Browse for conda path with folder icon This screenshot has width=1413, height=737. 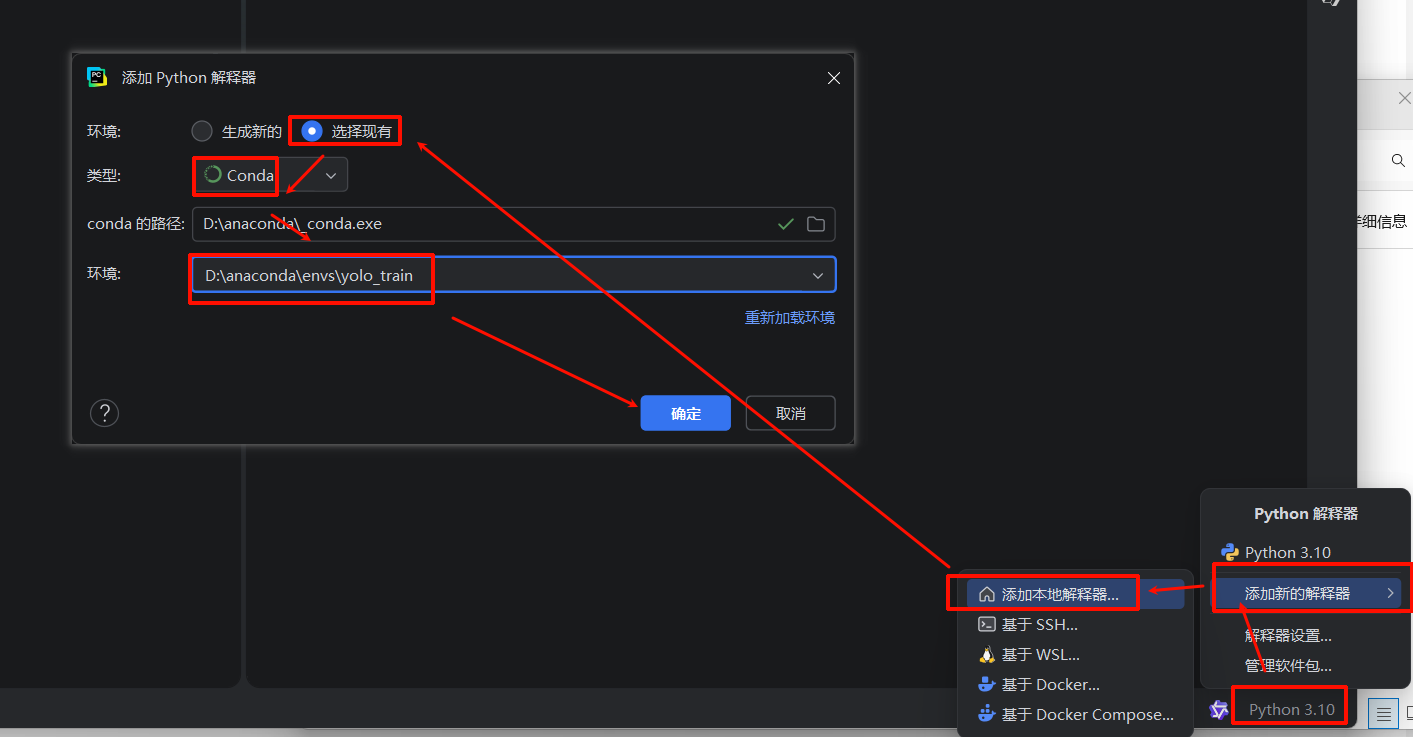click(816, 224)
